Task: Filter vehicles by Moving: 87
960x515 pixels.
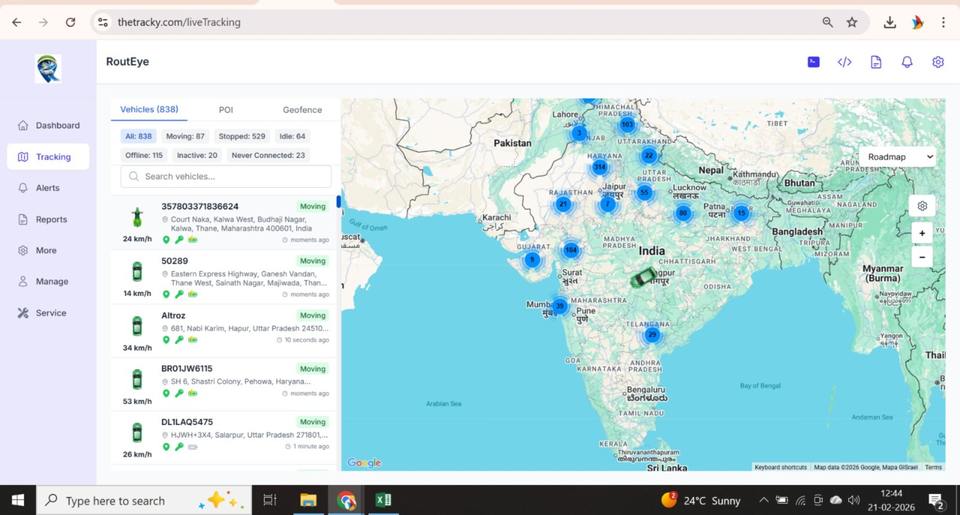Action: point(185,136)
